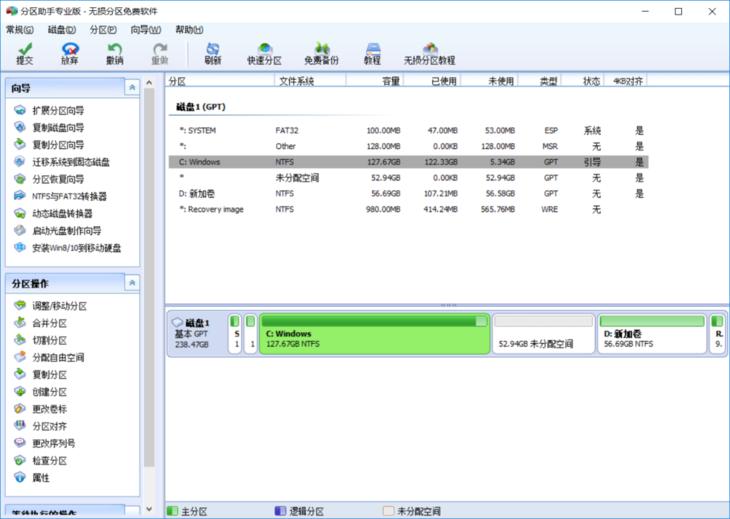This screenshot has height=519, width=730.
Task: Open 安装Win8/10到移动硬盘 wizard
Action: point(68,248)
